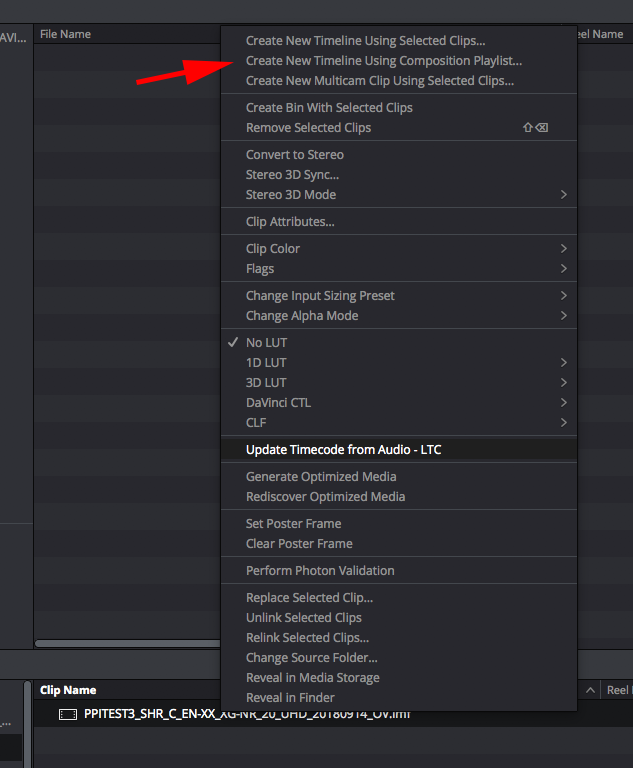Screen dimensions: 633x768
Task: Select Create New Multicam Clip Using Selected Clips
Action: [399, 81]
